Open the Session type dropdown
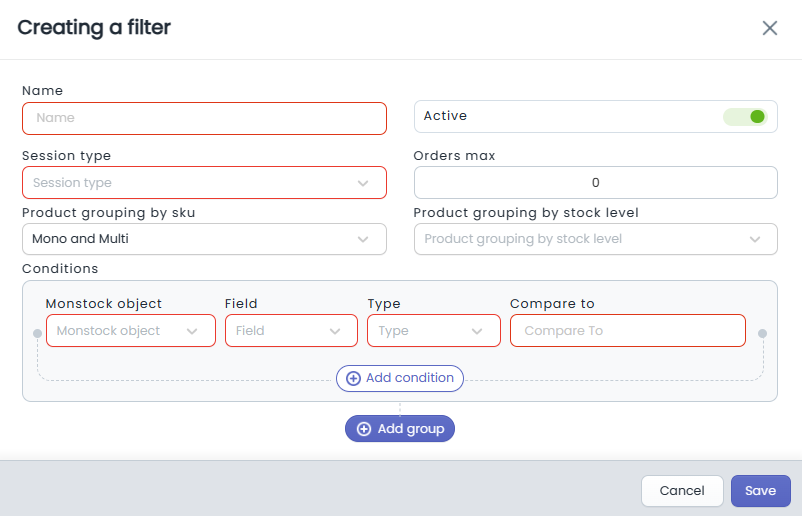 tap(204, 183)
